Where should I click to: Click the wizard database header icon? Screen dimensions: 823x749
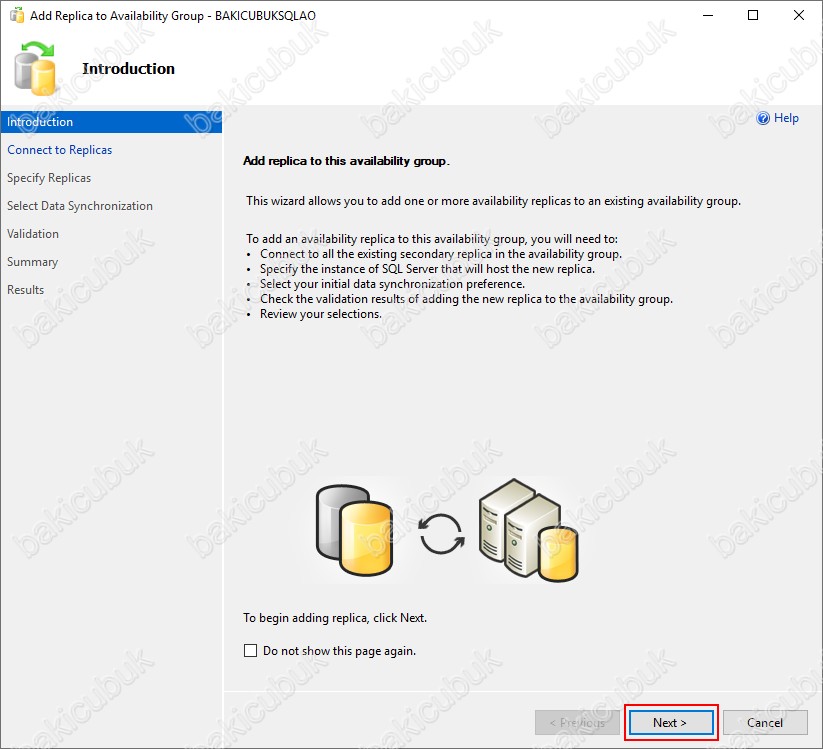coord(35,68)
